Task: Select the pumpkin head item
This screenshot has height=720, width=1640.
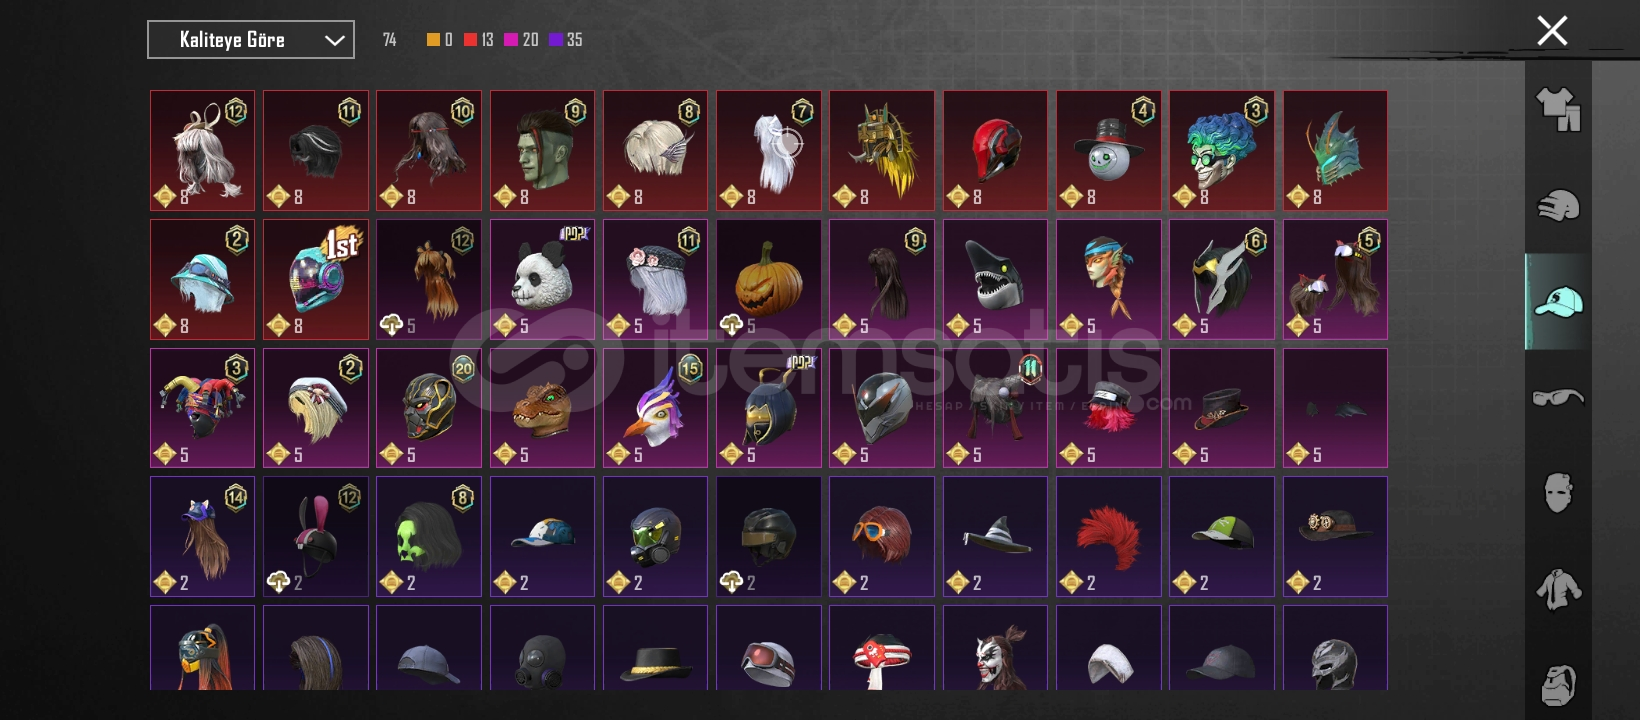Action: (x=768, y=279)
